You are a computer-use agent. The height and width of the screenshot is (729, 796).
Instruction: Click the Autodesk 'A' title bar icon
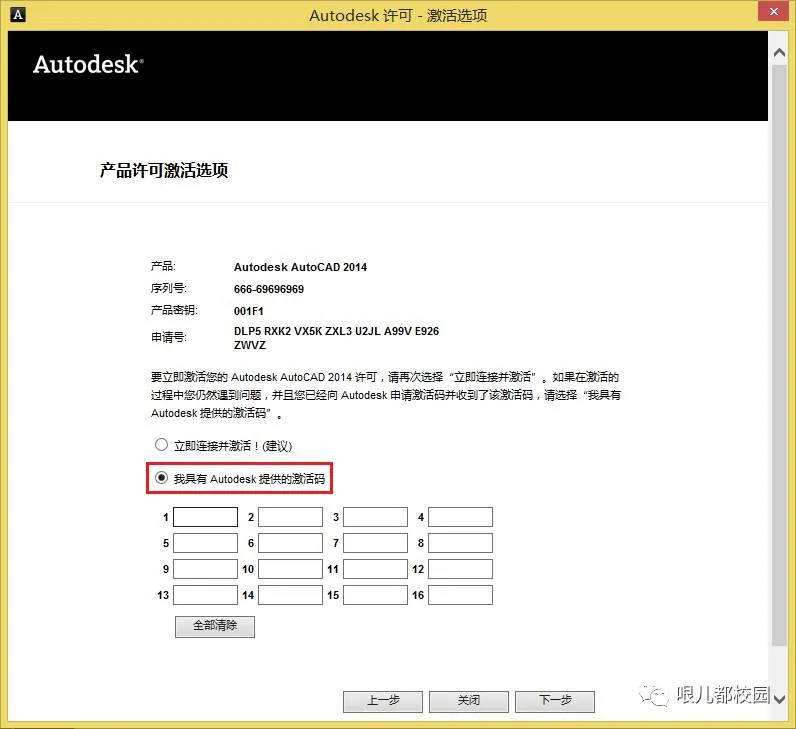(x=18, y=14)
